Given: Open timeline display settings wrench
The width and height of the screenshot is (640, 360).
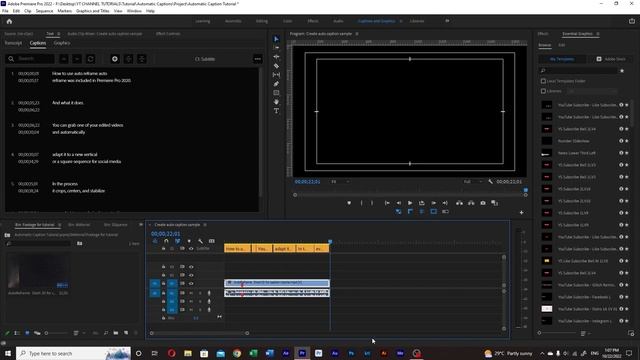Looking at the screenshot, I should click(x=200, y=241).
